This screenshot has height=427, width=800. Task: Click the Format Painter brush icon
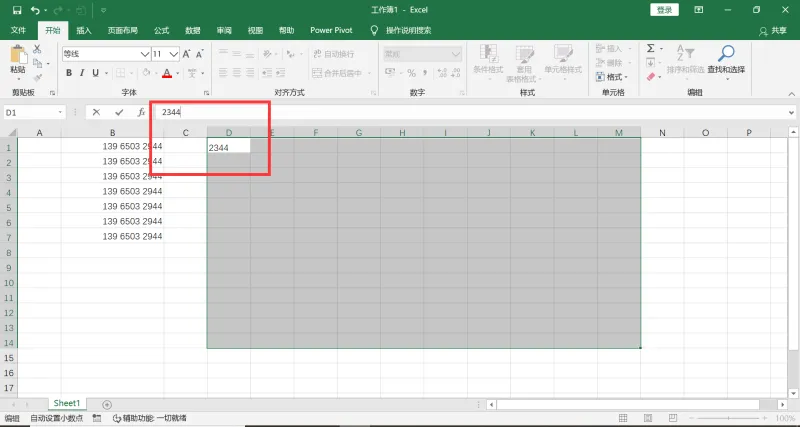click(37, 78)
